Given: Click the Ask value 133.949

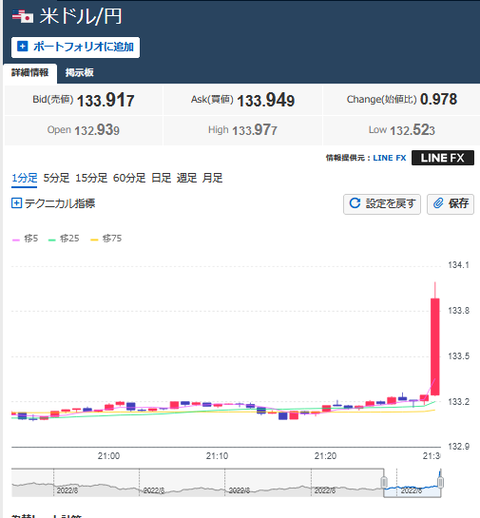Looking at the screenshot, I should (266, 100).
